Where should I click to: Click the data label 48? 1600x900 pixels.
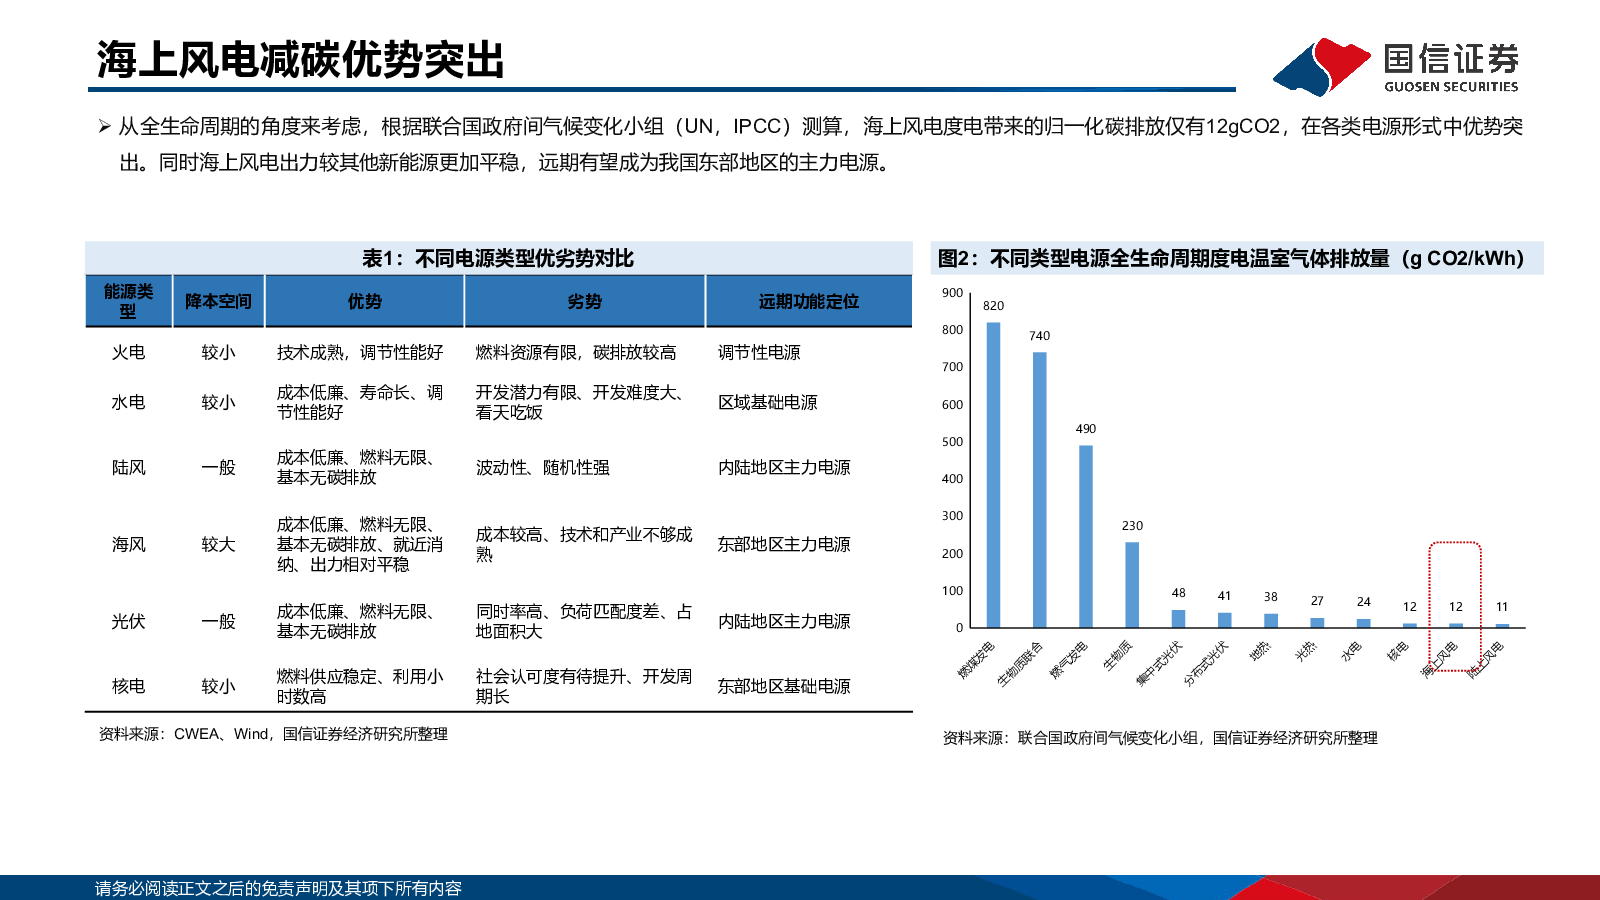1179,593
